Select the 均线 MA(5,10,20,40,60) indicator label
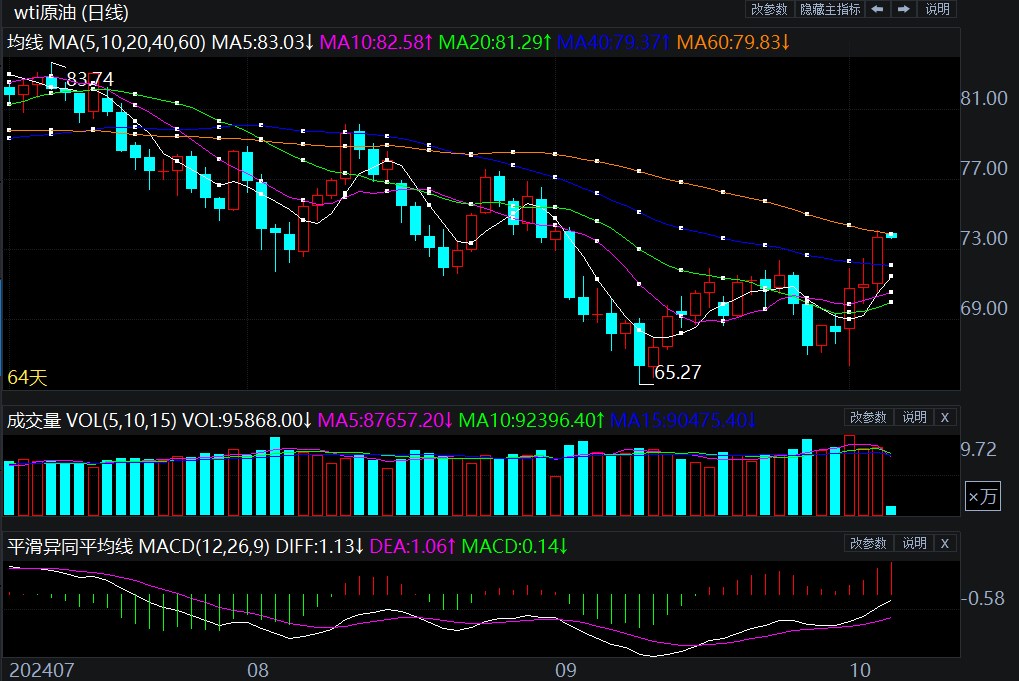 [106, 43]
